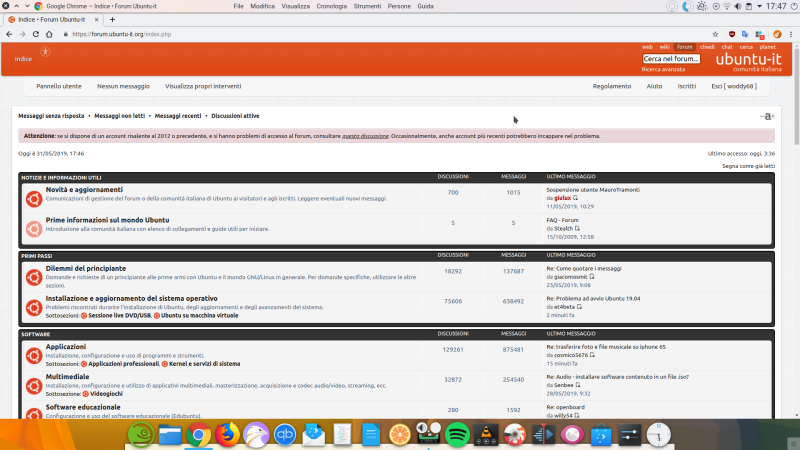Click the Applicazioni forum status icon
800x450 pixels.
pyautogui.click(x=34, y=356)
